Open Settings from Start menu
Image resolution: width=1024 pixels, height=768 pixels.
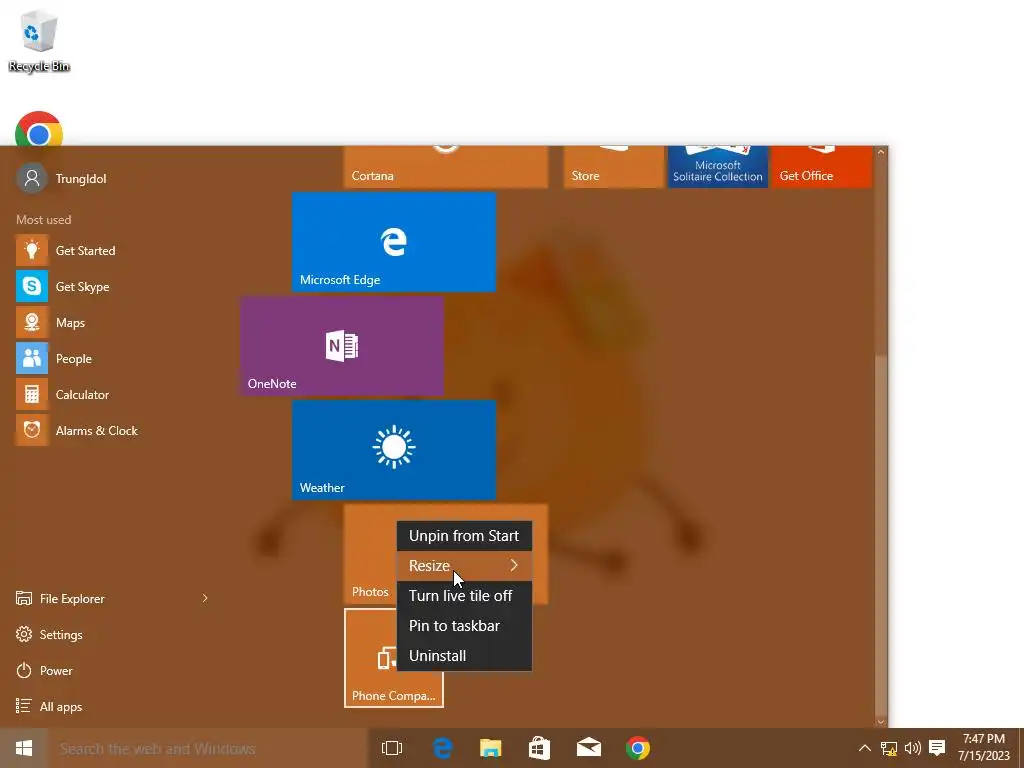(50, 635)
